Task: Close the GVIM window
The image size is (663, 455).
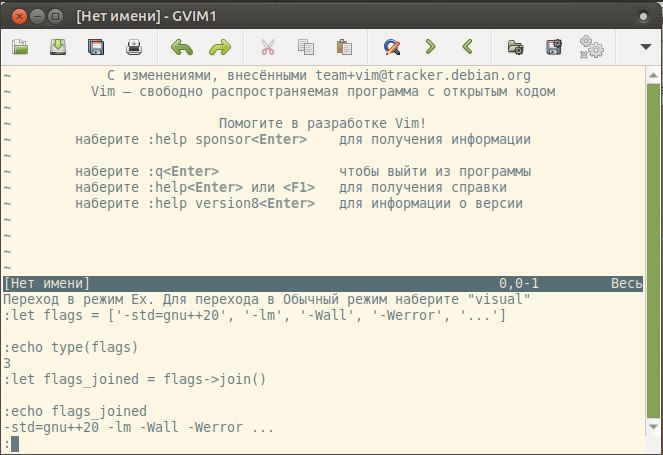Action: click(x=19, y=16)
